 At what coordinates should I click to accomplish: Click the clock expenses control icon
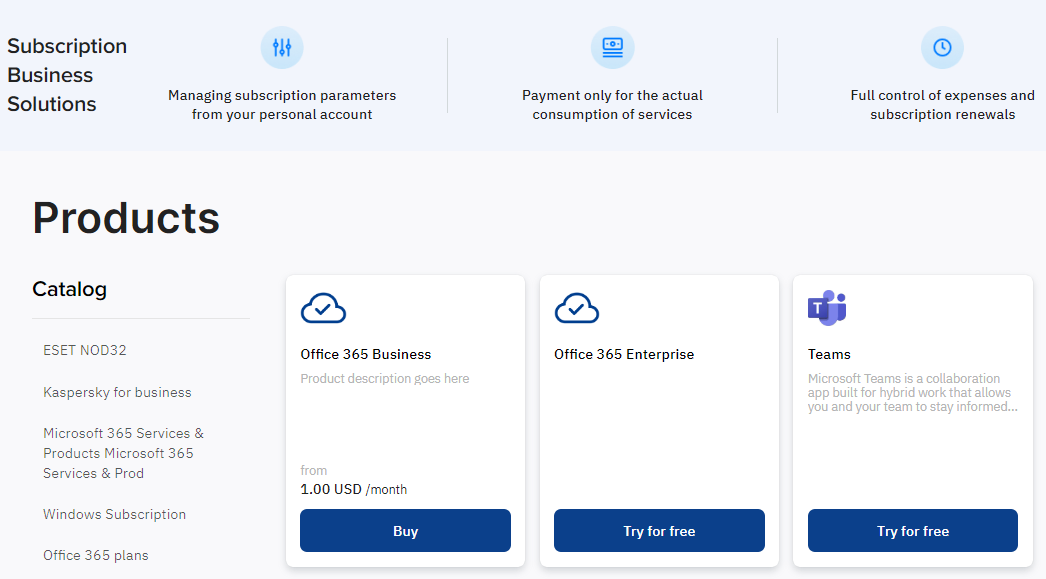tap(942, 47)
